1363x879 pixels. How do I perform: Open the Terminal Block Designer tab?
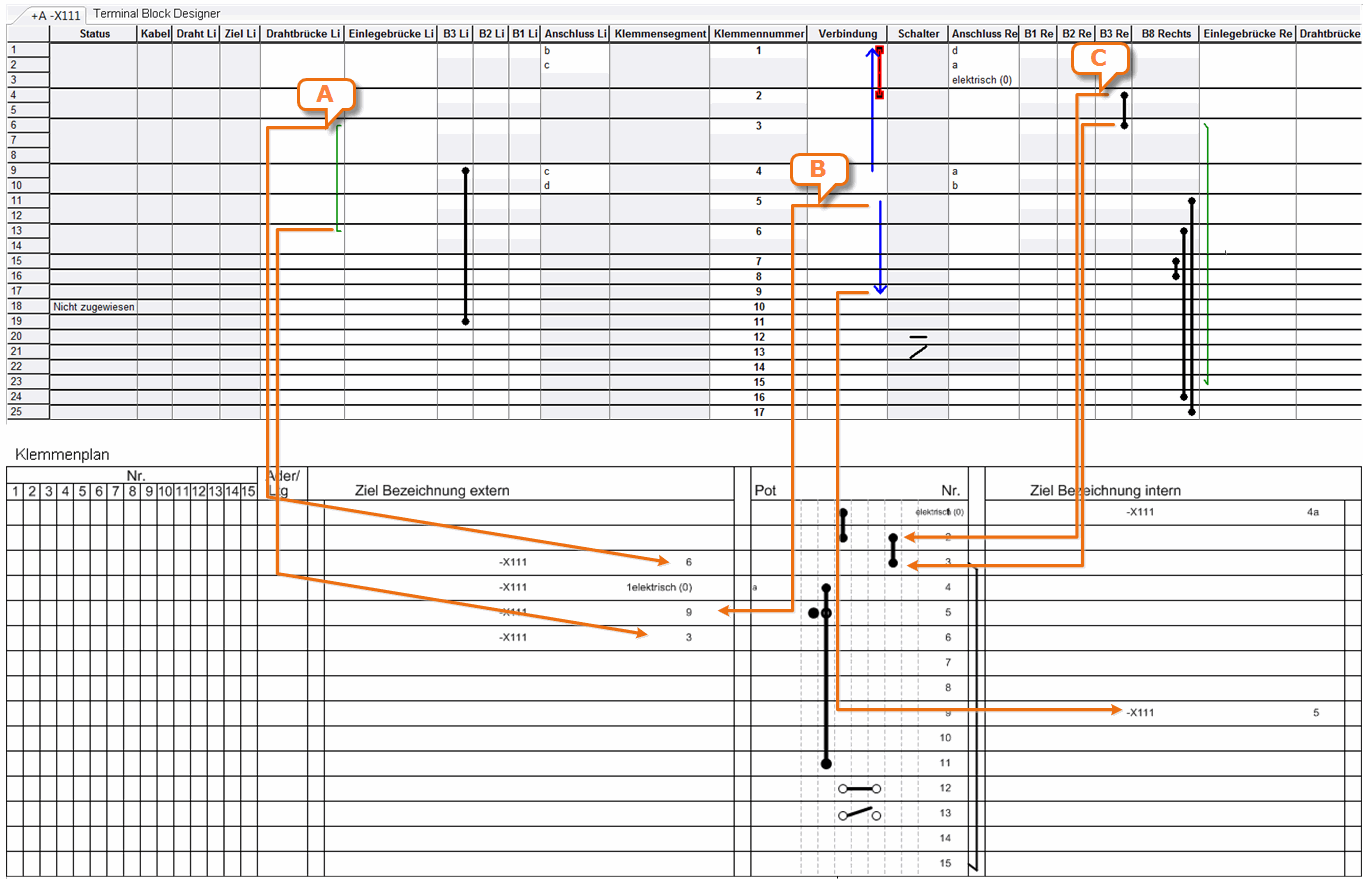[156, 15]
